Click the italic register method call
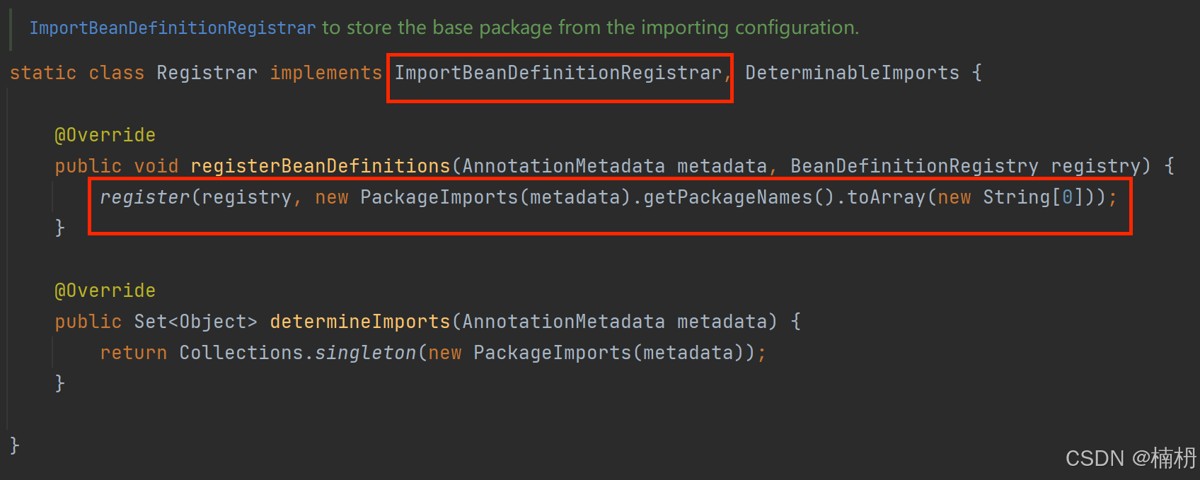This screenshot has height=480, width=1200. (x=145, y=197)
